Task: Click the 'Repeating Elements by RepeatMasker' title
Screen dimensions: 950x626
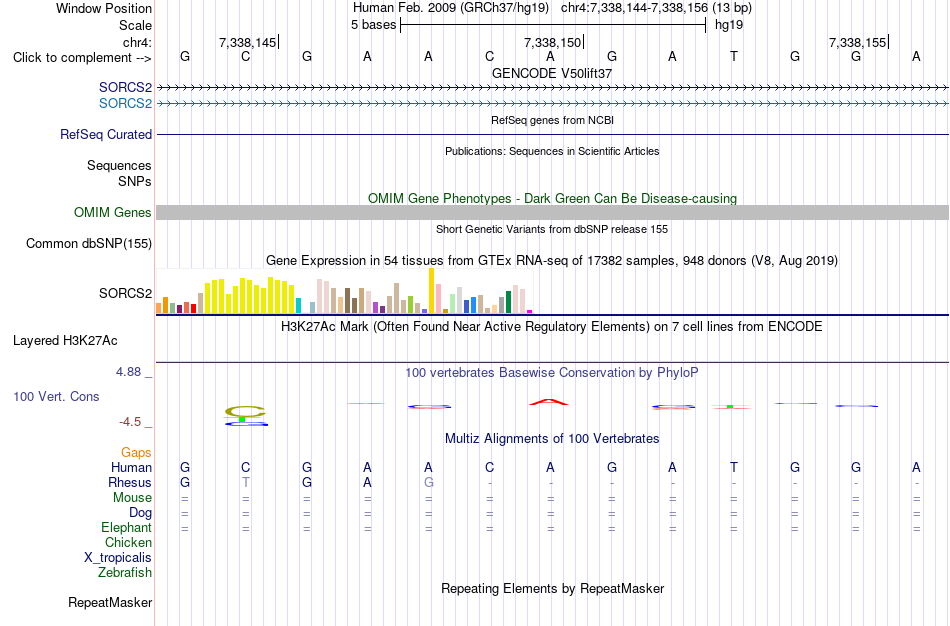Action: [x=553, y=588]
